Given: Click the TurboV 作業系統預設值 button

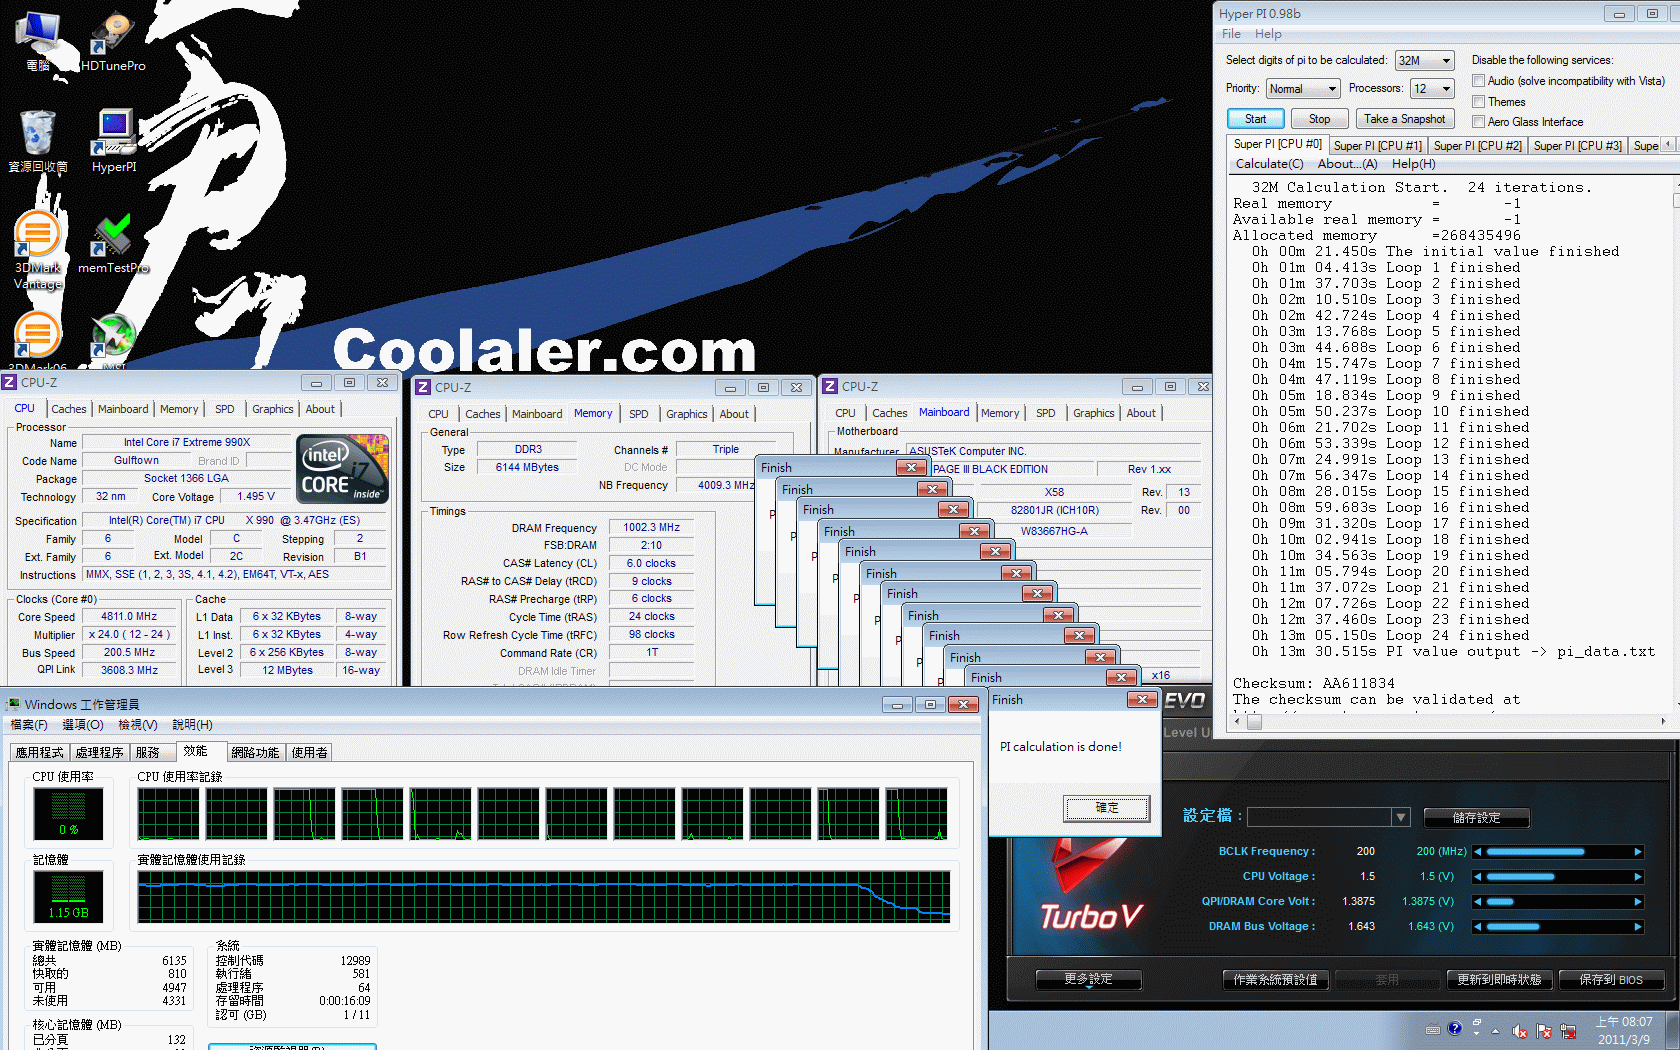Looking at the screenshot, I should click(x=1275, y=980).
